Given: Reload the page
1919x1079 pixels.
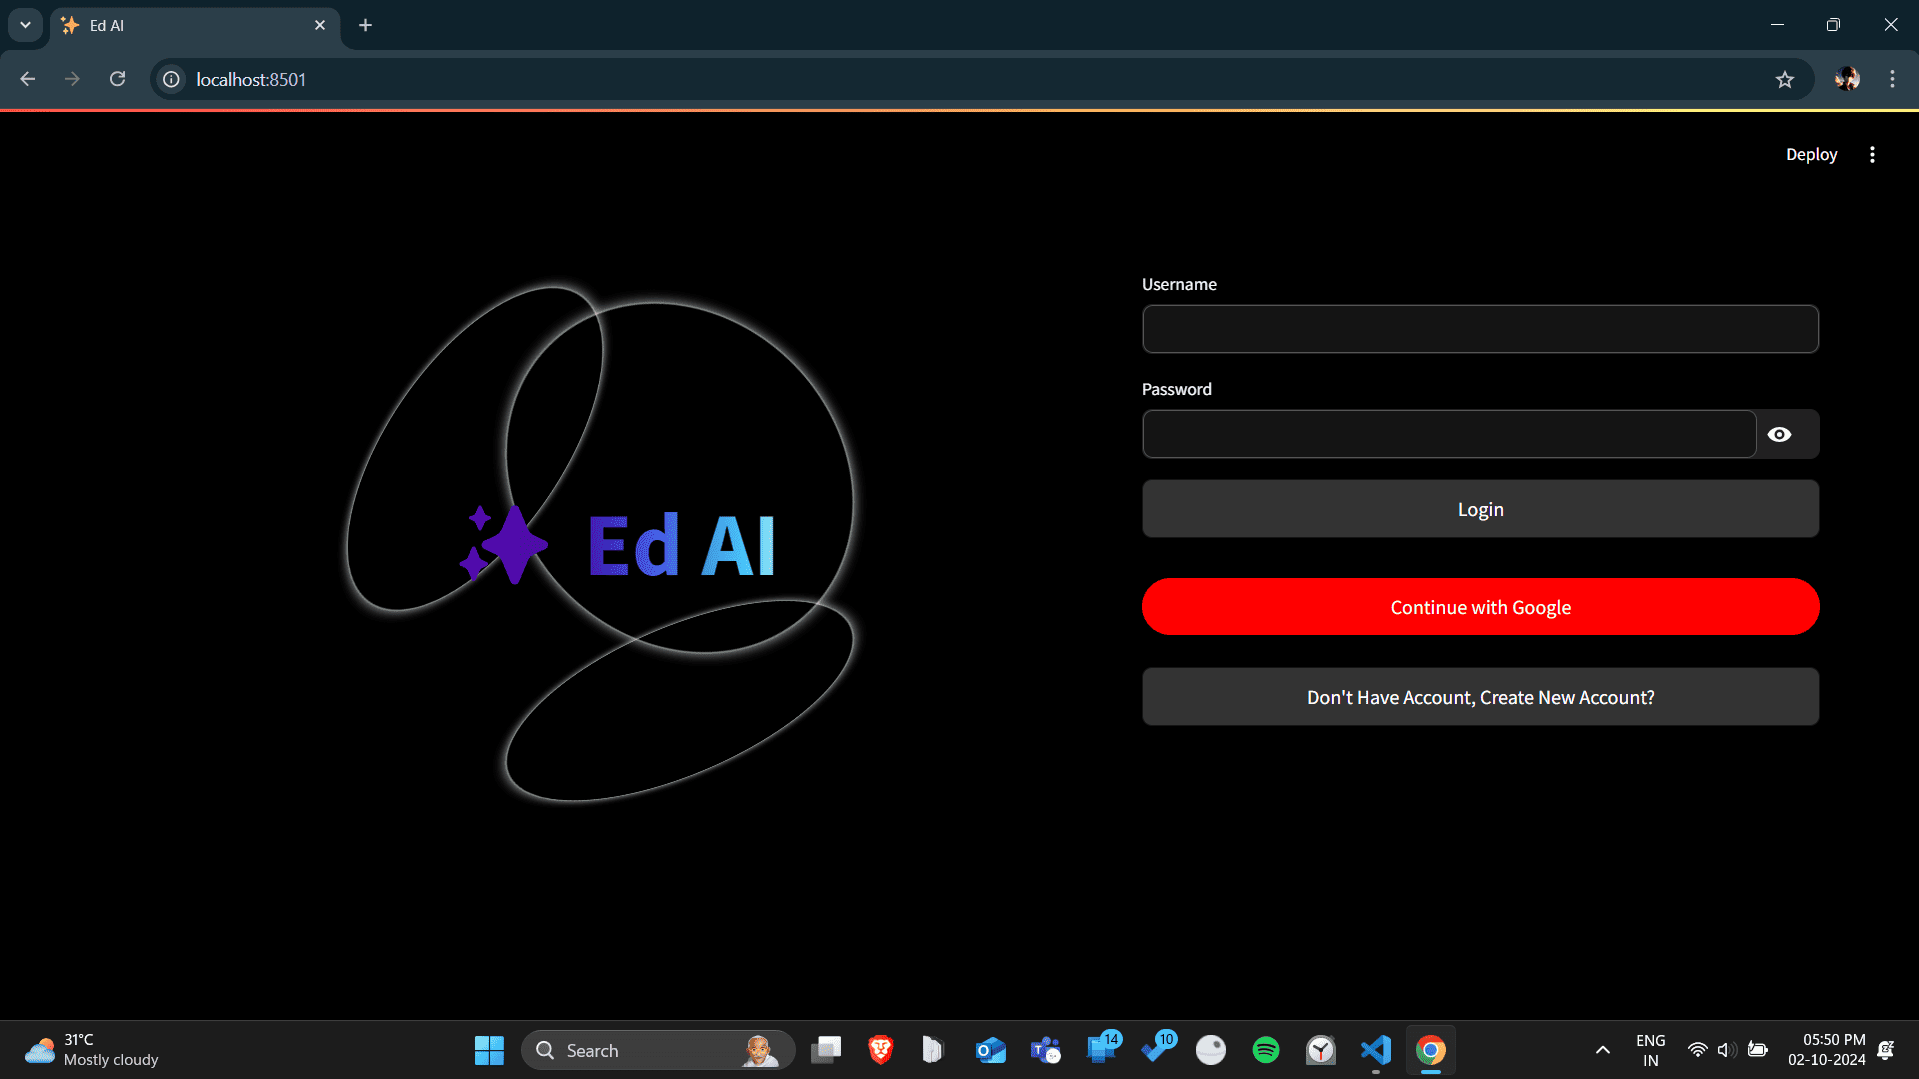Looking at the screenshot, I should pyautogui.click(x=117, y=79).
